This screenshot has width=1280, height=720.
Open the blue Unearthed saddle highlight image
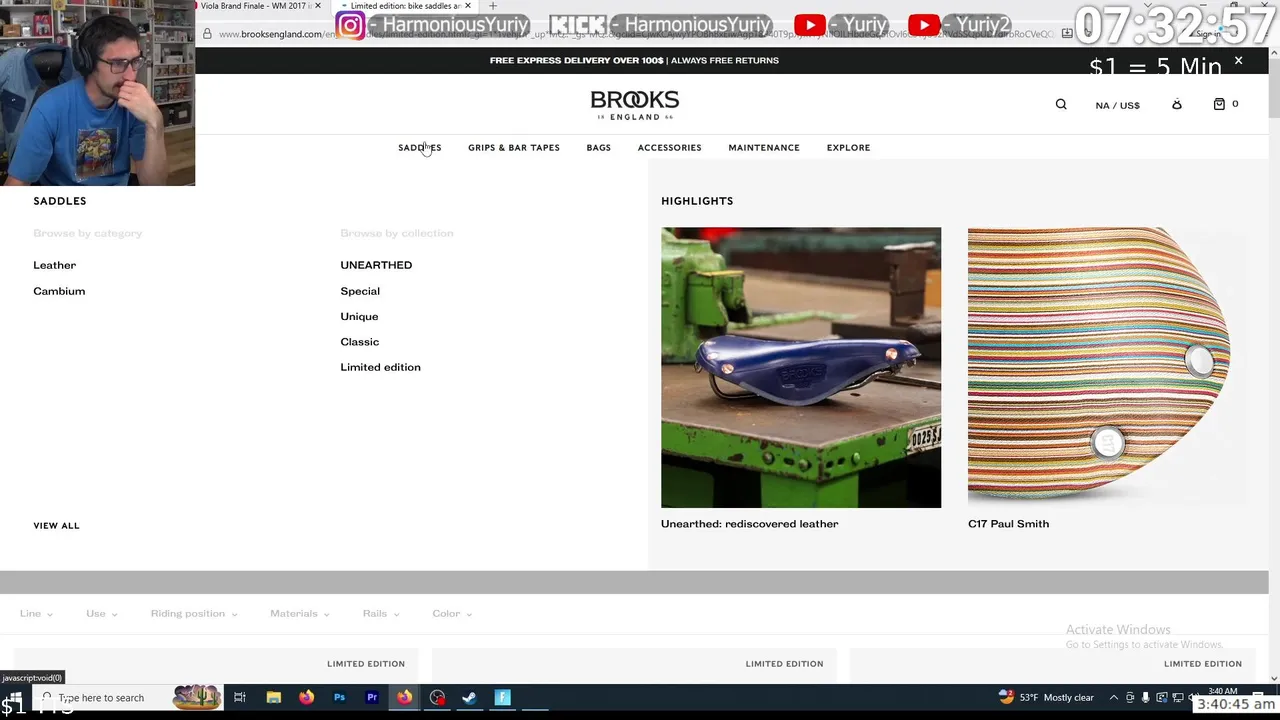pyautogui.click(x=801, y=367)
